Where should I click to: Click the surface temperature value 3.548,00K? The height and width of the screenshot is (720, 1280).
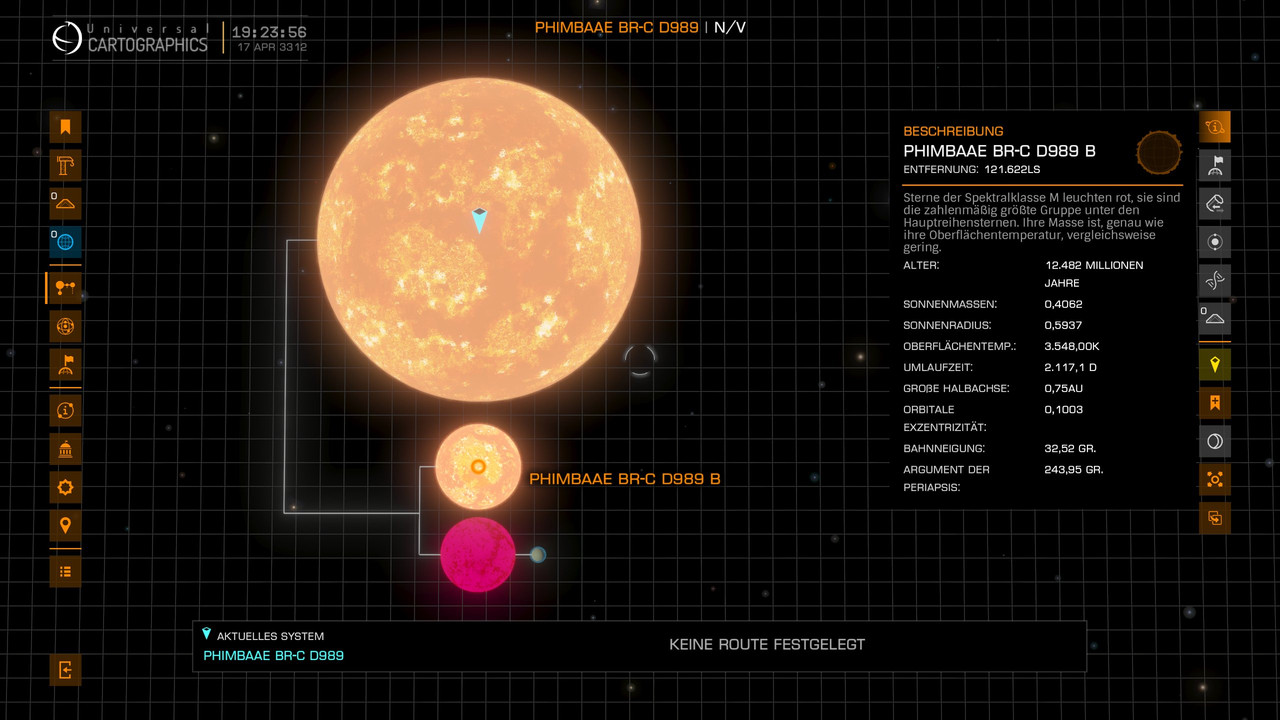click(1073, 346)
